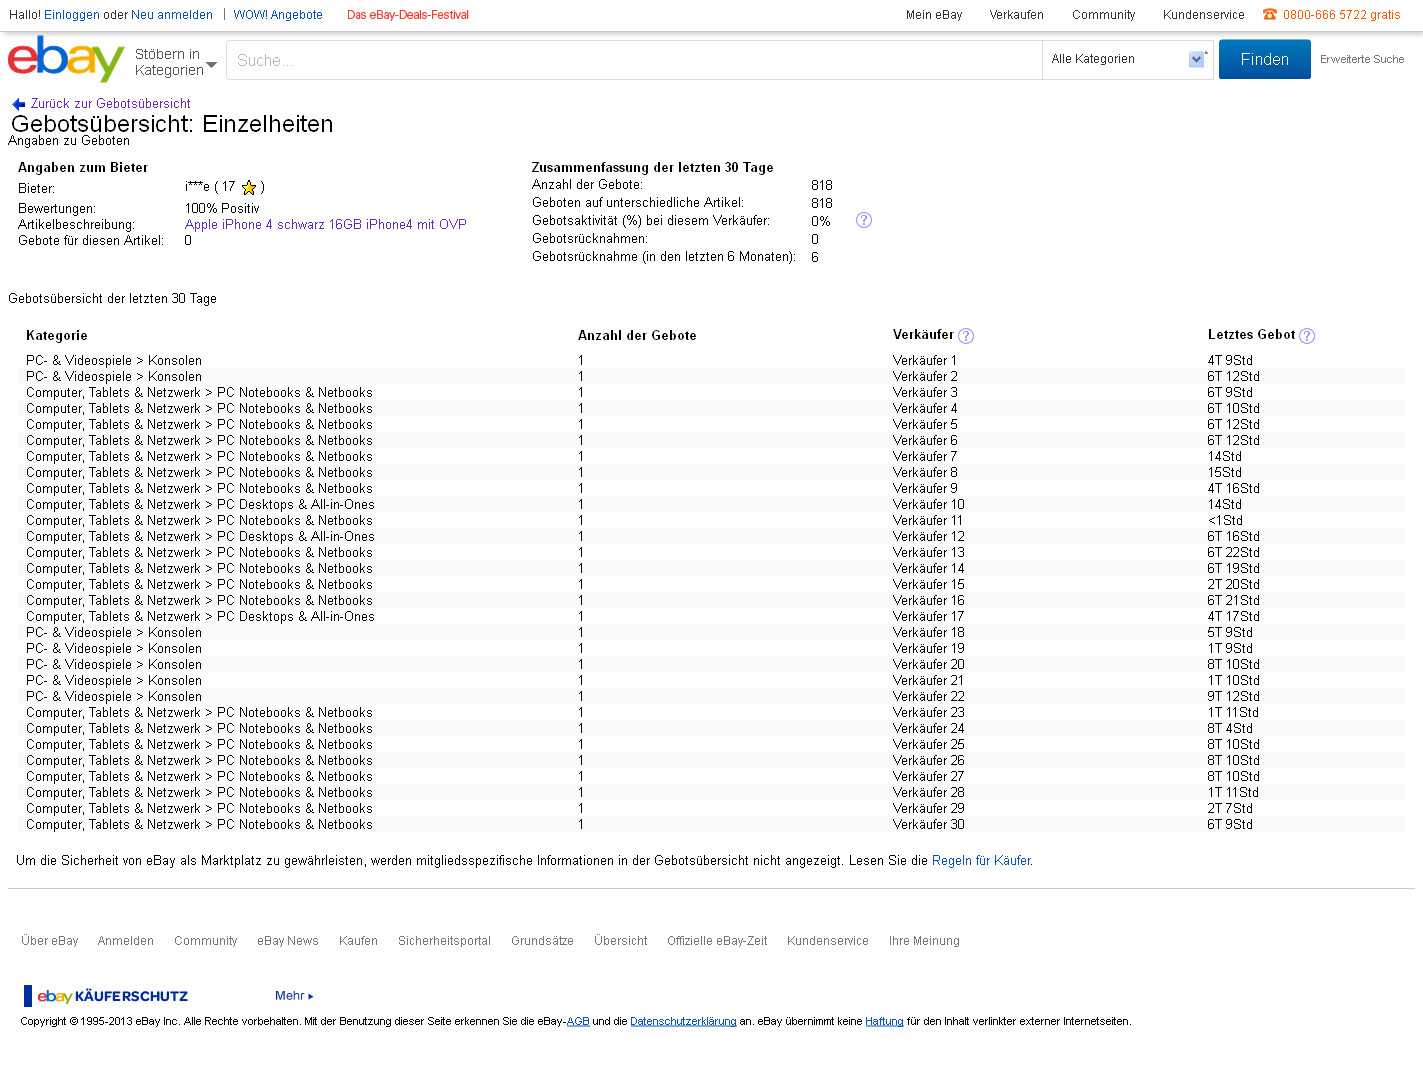Click the 2T 7Std last bid value
Viewport: 1423px width, 1079px height.
[x=1230, y=809]
